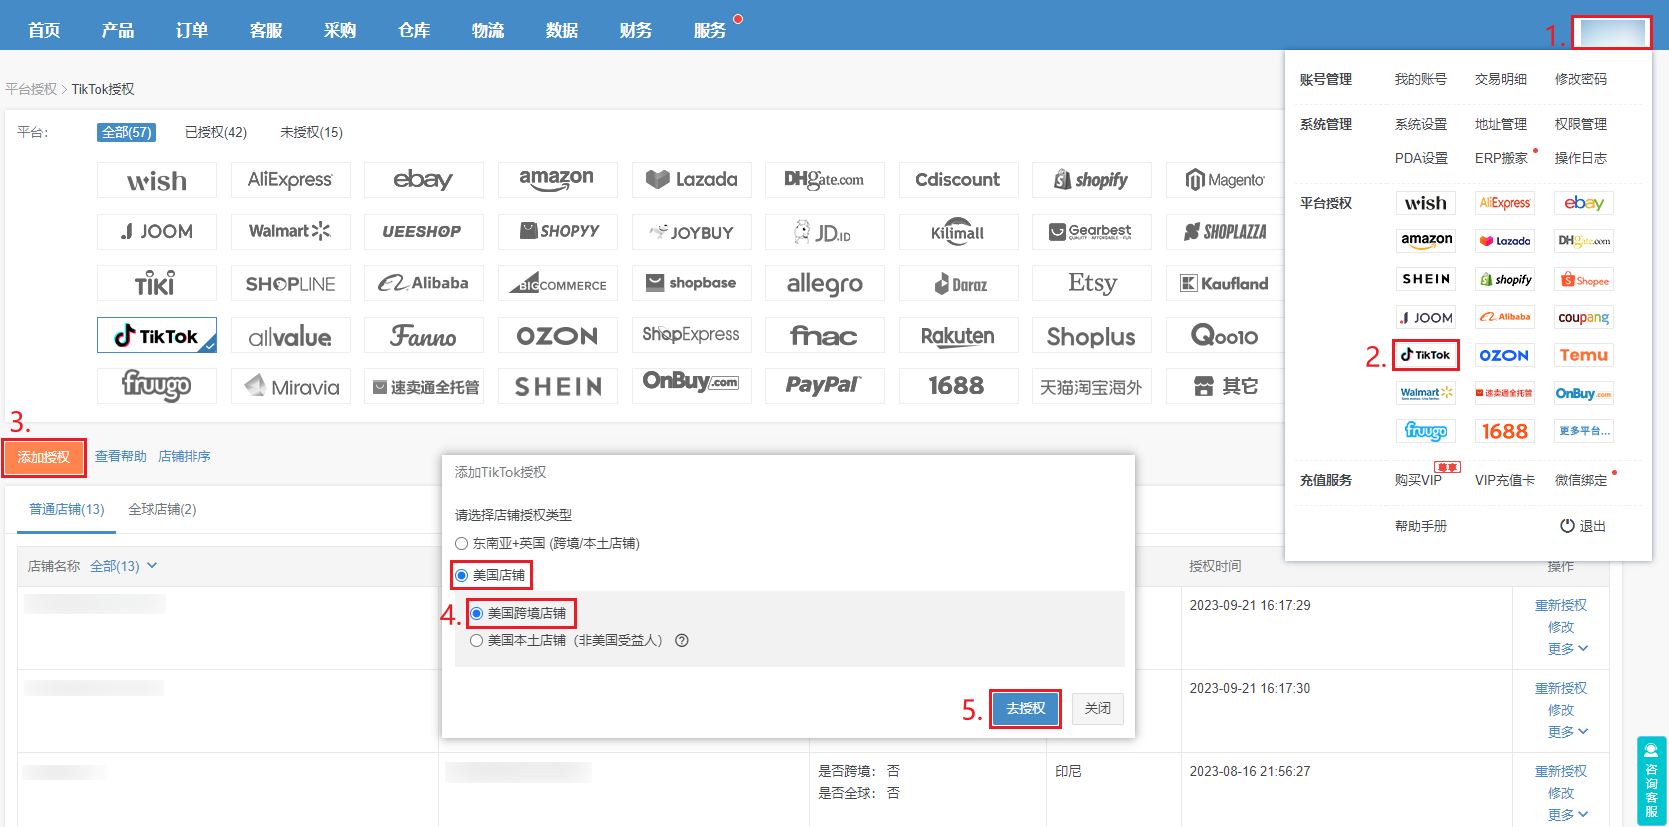Open the Kilimall platform logo
The width and height of the screenshot is (1669, 827).
[x=958, y=232]
